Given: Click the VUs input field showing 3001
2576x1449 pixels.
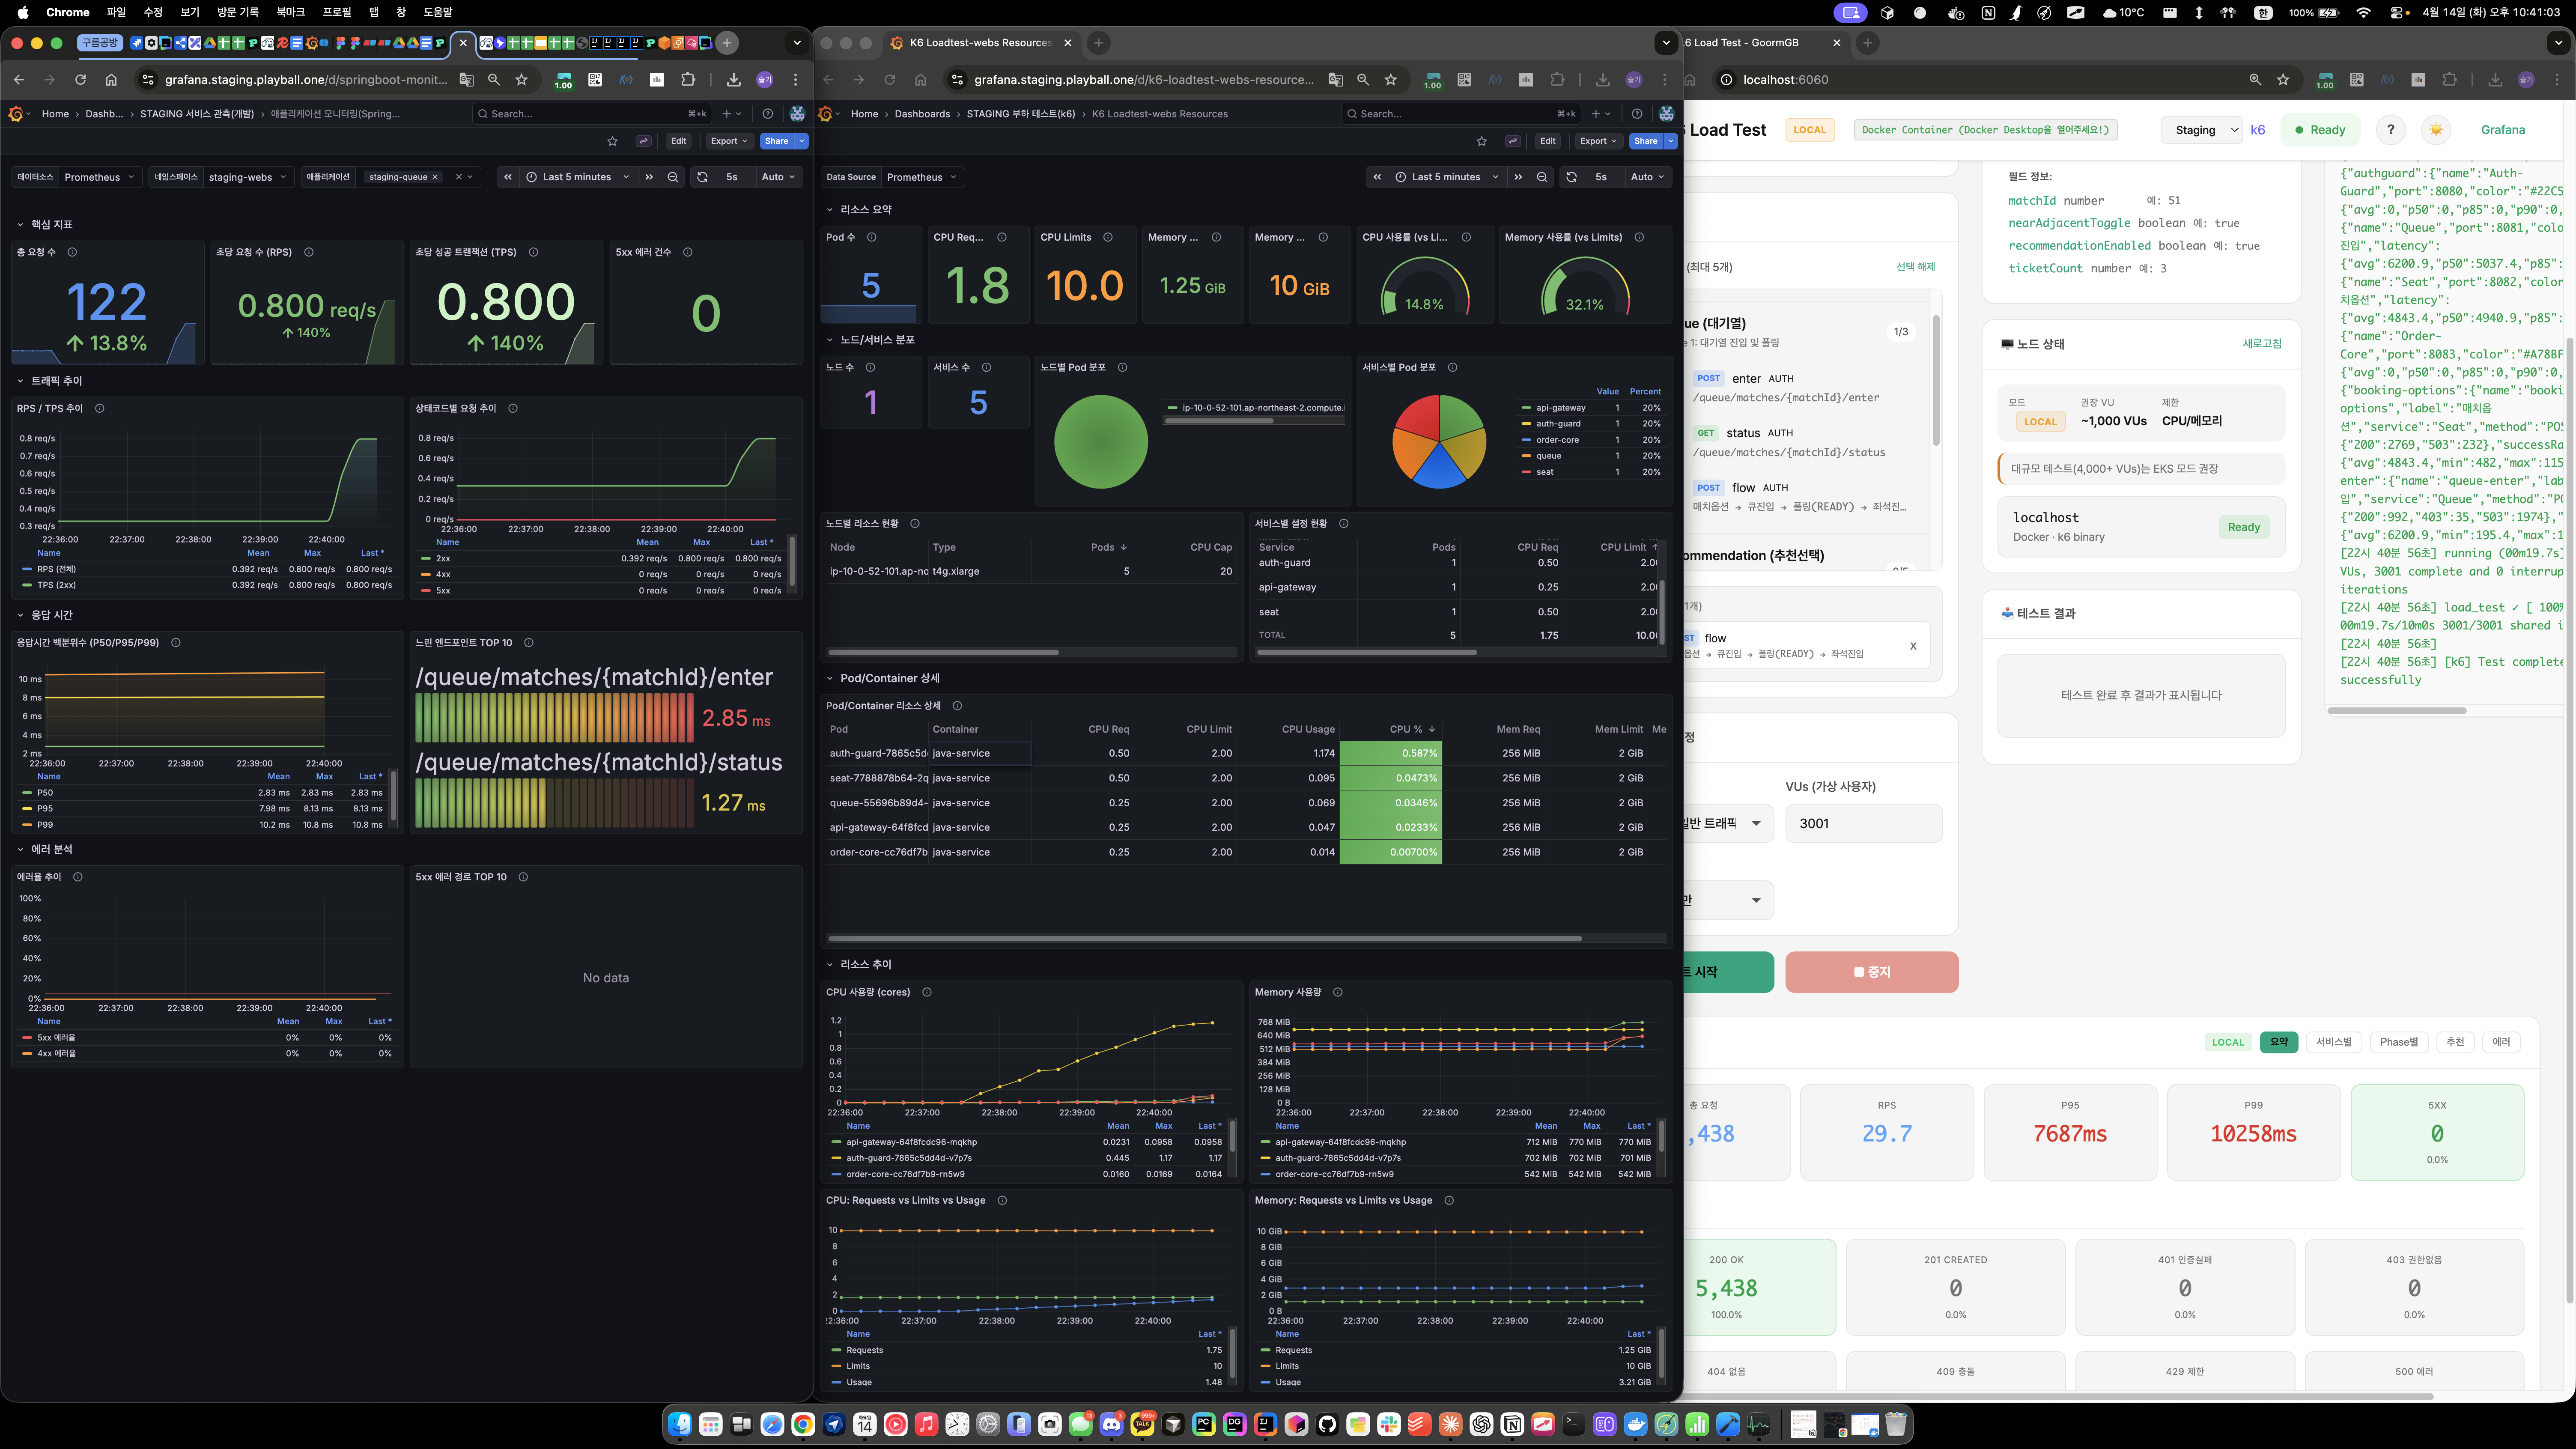Looking at the screenshot, I should click(1863, 823).
